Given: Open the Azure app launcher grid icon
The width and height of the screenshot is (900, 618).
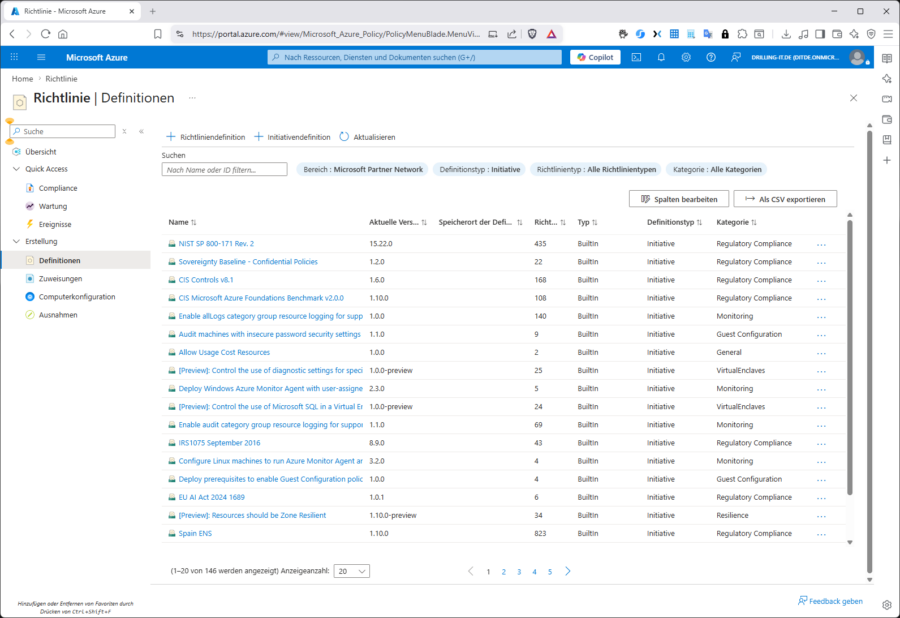Looking at the screenshot, I should (14, 57).
